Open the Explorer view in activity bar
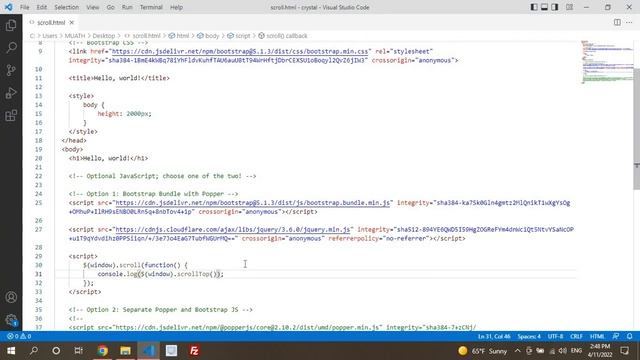 coord(11,25)
